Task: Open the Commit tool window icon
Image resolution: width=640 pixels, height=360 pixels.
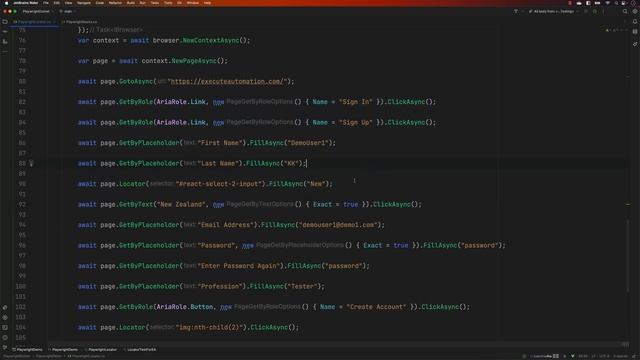Action: click(x=5, y=31)
